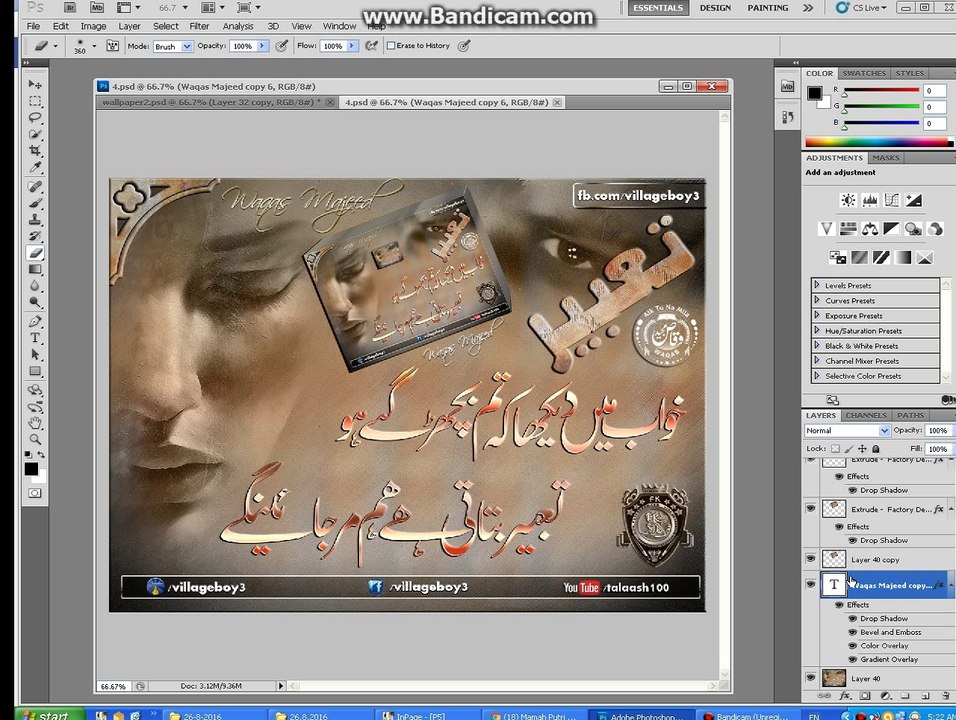
Task: Add an Exposure adjustment
Action: 913,200
